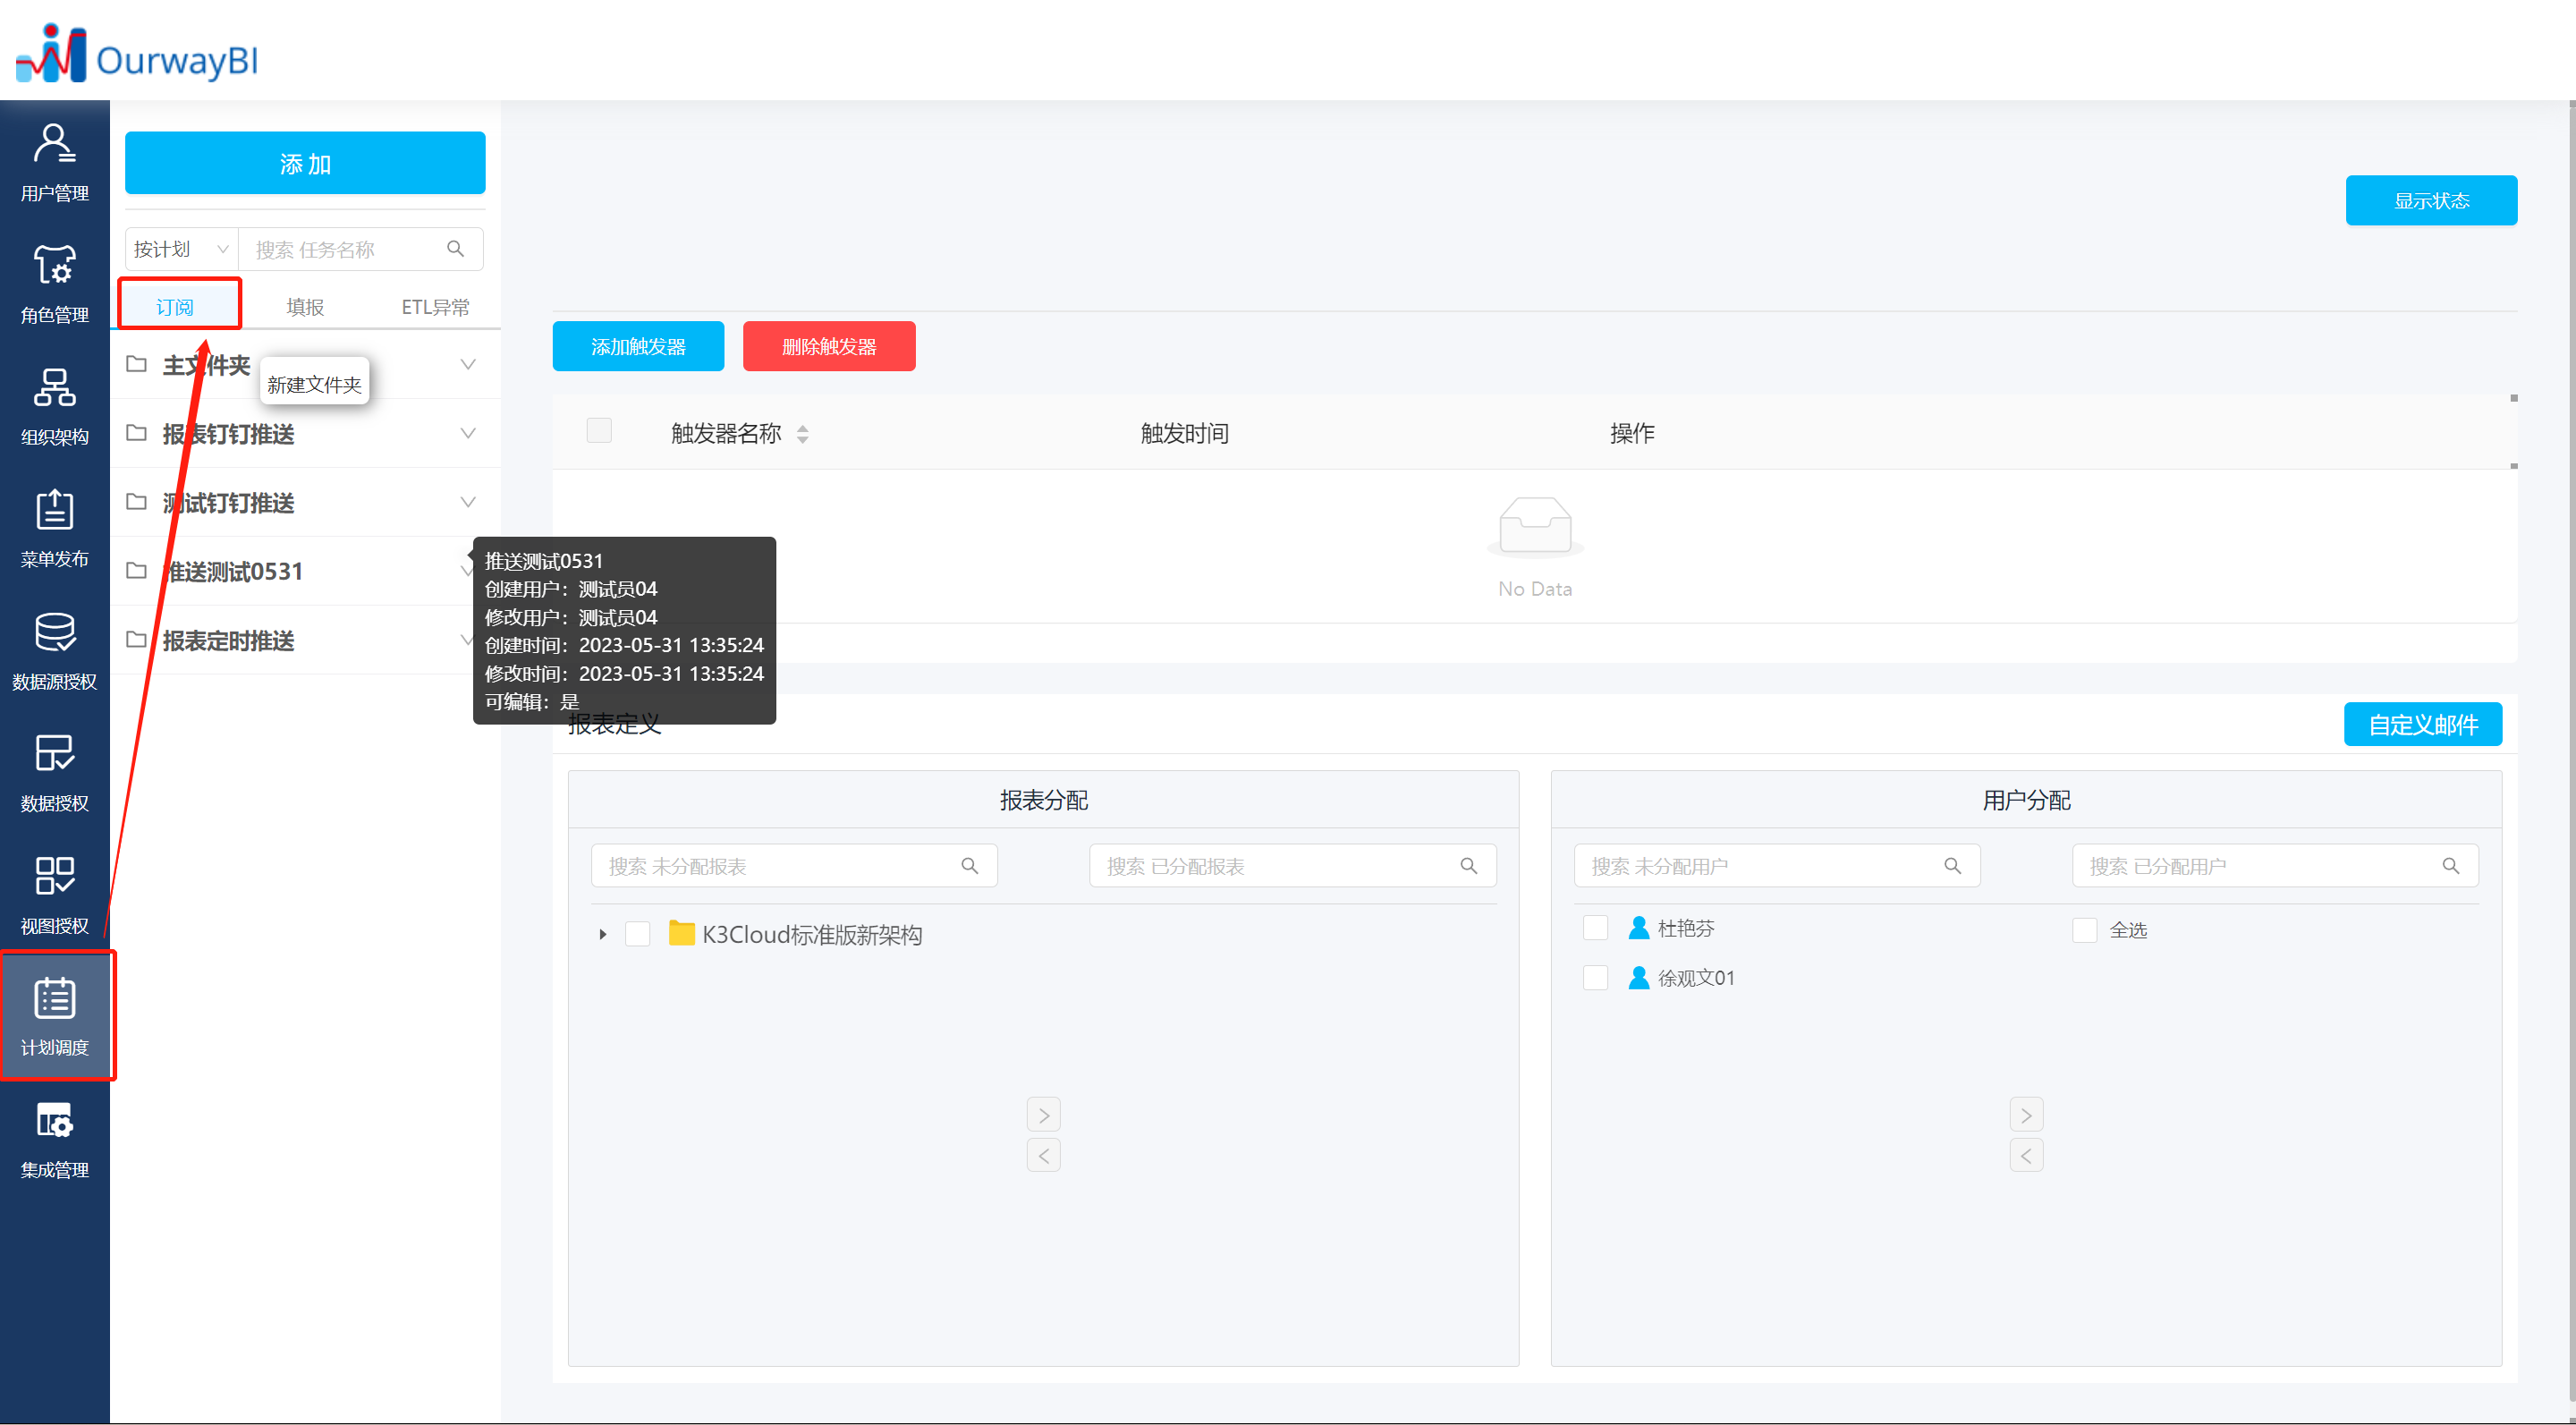
Task: Switch to the ETL异常 tab
Action: coord(435,307)
